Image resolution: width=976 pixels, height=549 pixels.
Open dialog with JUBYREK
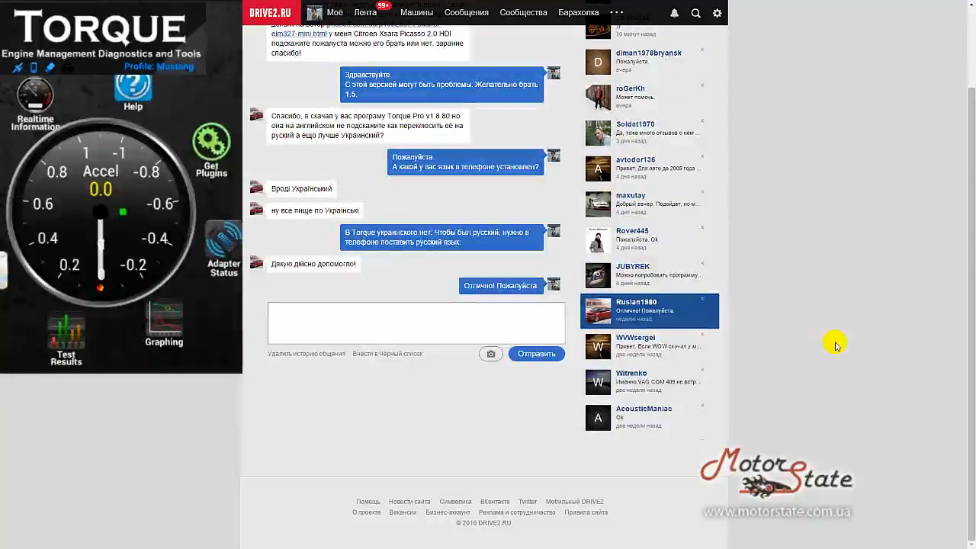point(649,274)
